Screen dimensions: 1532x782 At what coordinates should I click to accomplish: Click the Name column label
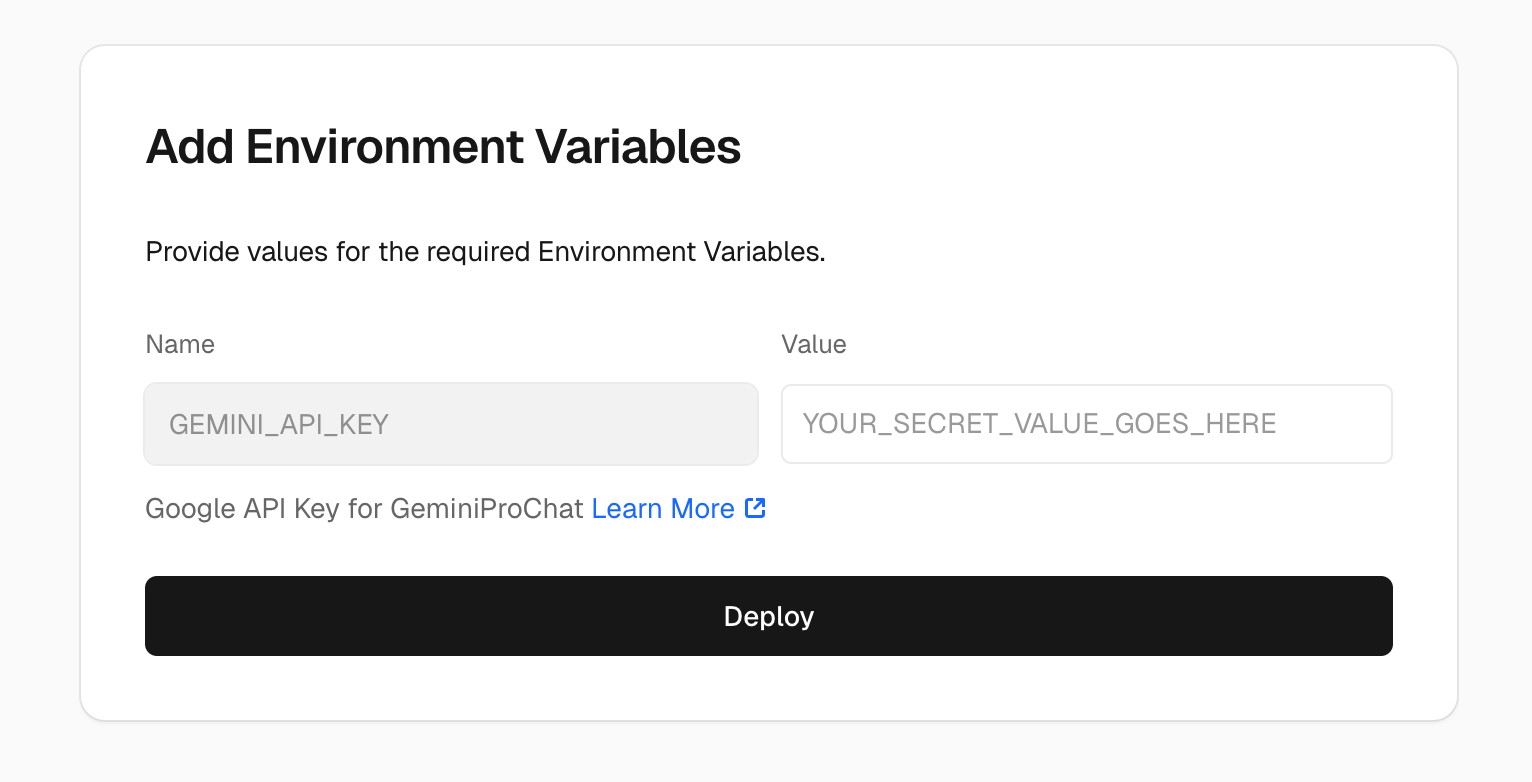(x=180, y=344)
